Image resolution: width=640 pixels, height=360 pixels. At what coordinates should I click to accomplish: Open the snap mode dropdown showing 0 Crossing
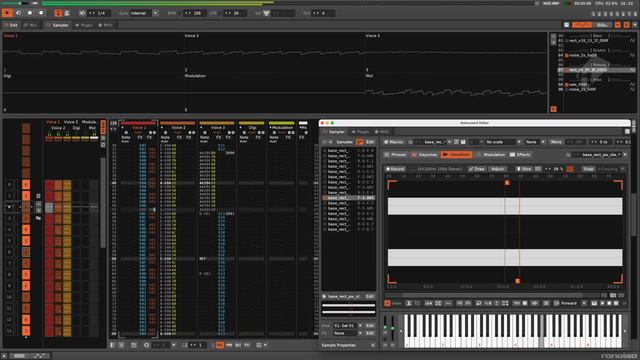611,169
